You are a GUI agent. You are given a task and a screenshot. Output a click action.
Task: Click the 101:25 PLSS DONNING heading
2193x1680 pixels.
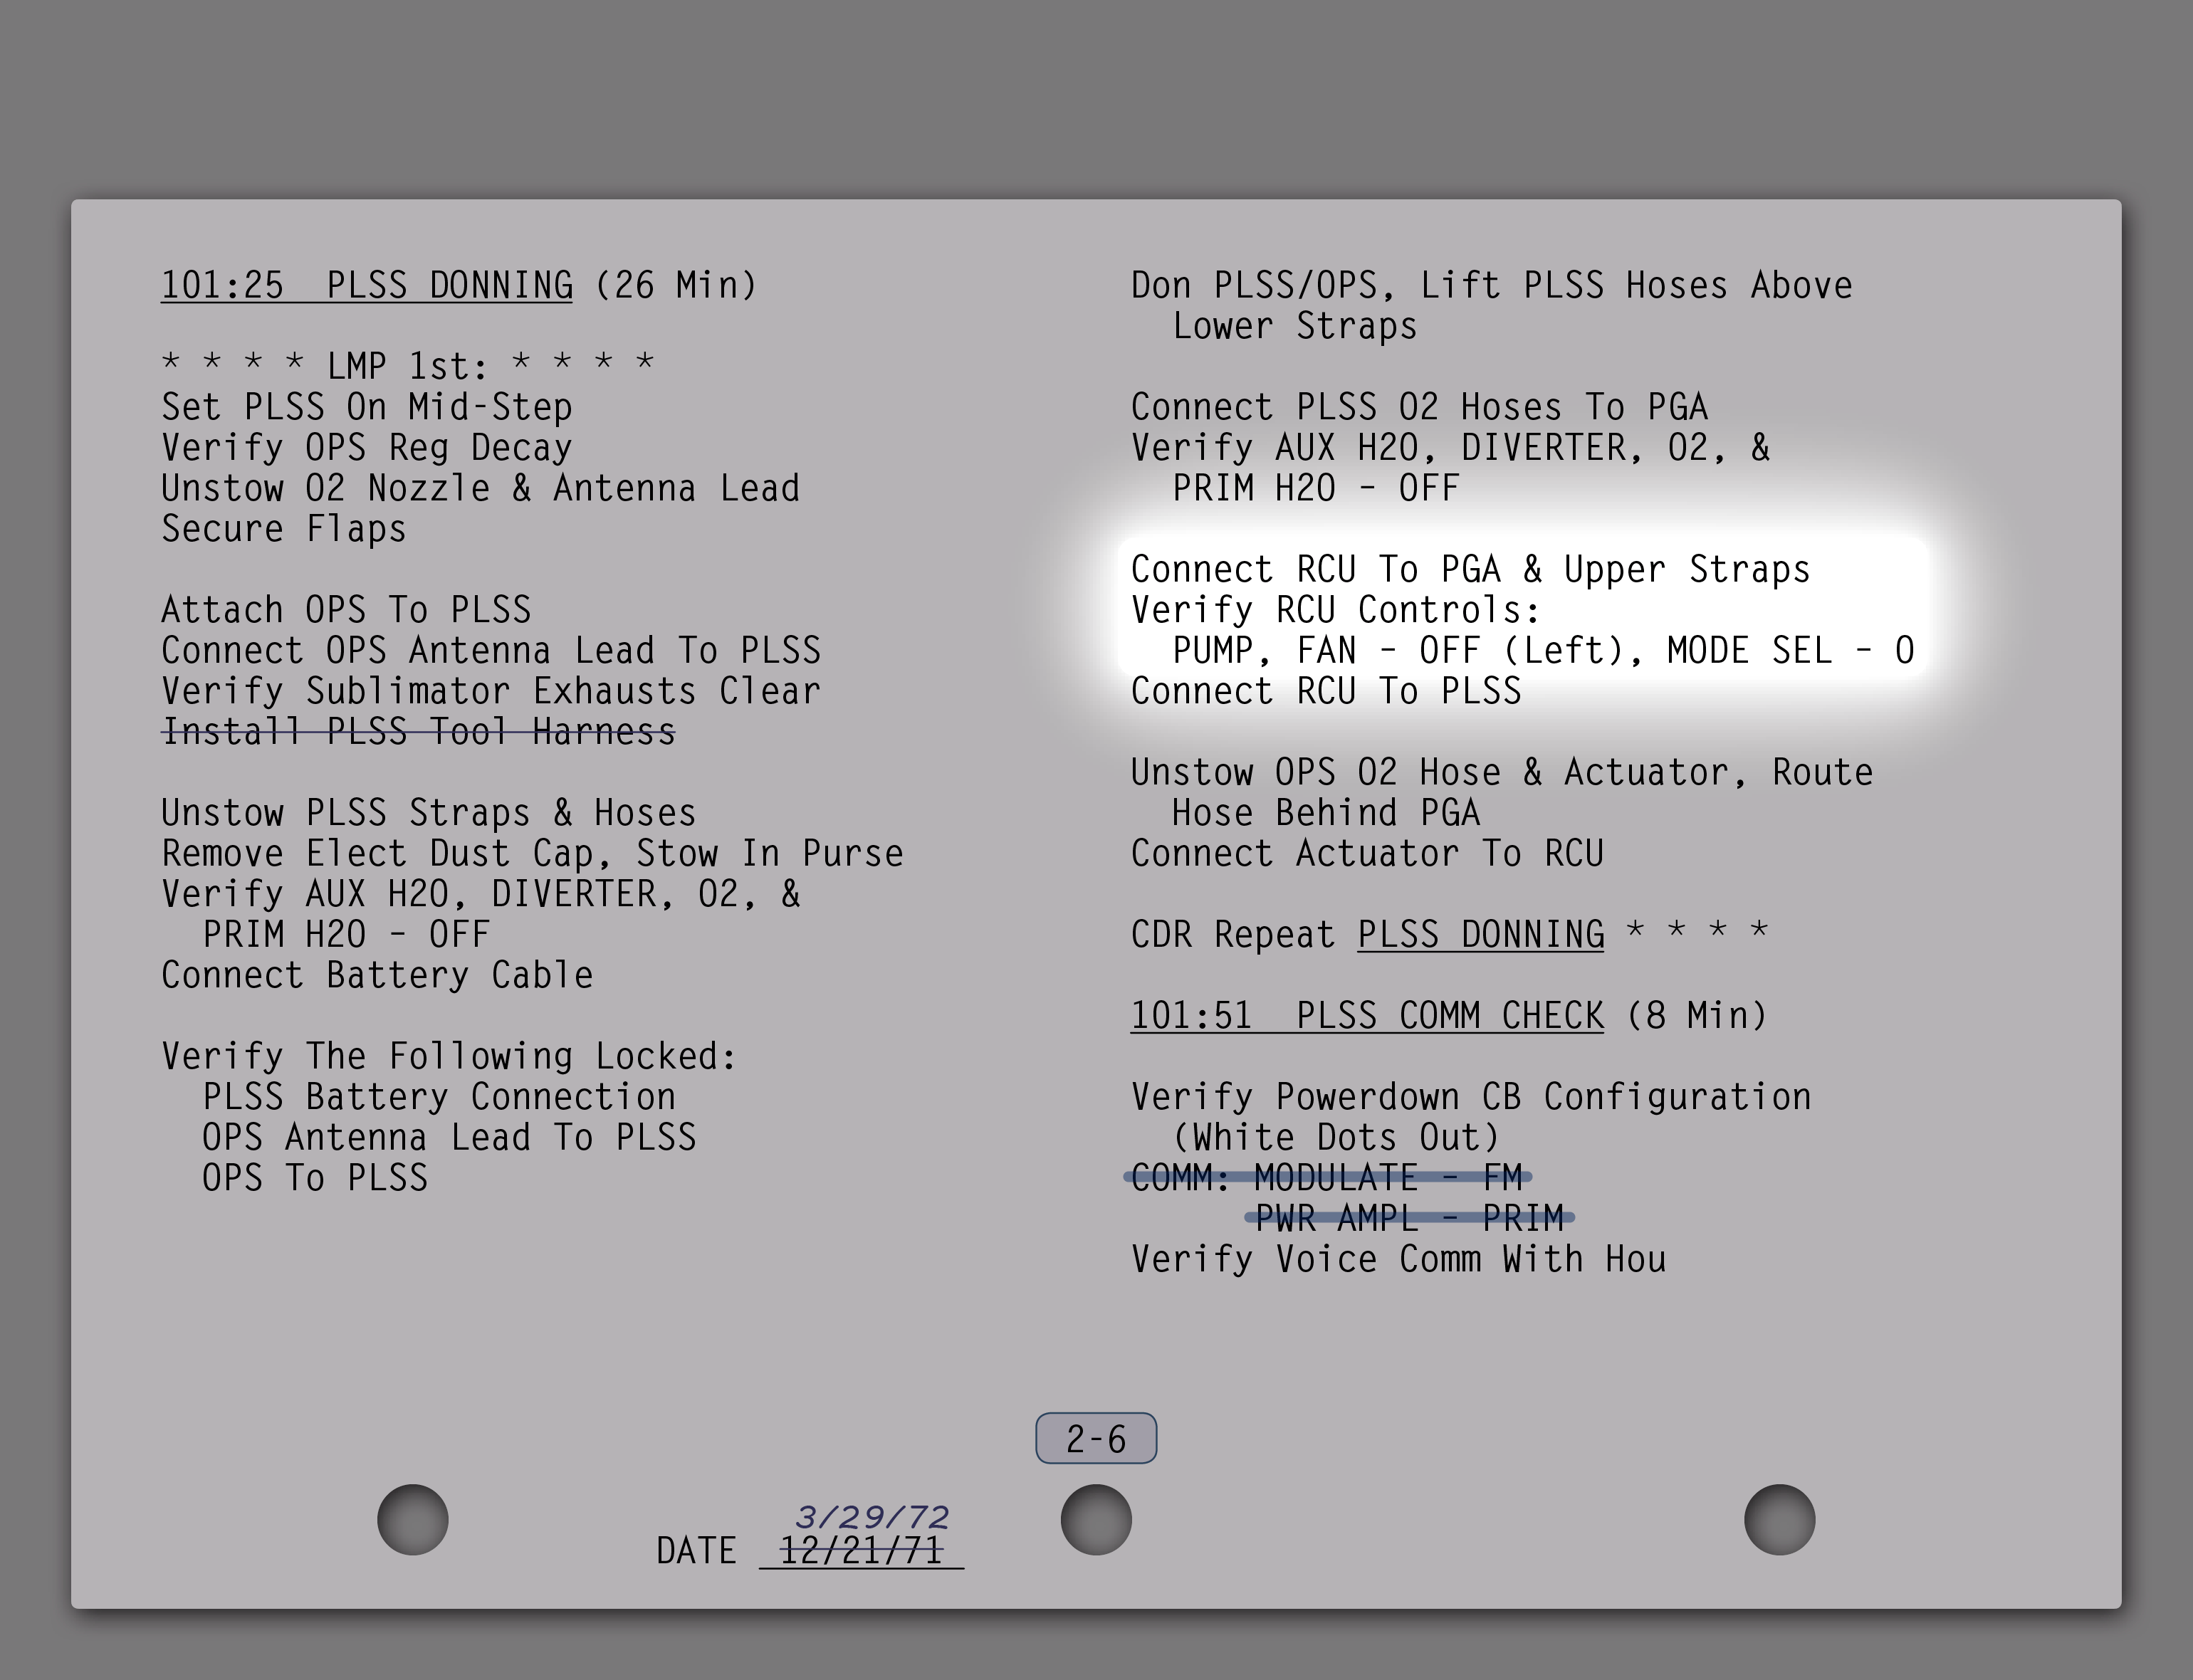[x=367, y=285]
